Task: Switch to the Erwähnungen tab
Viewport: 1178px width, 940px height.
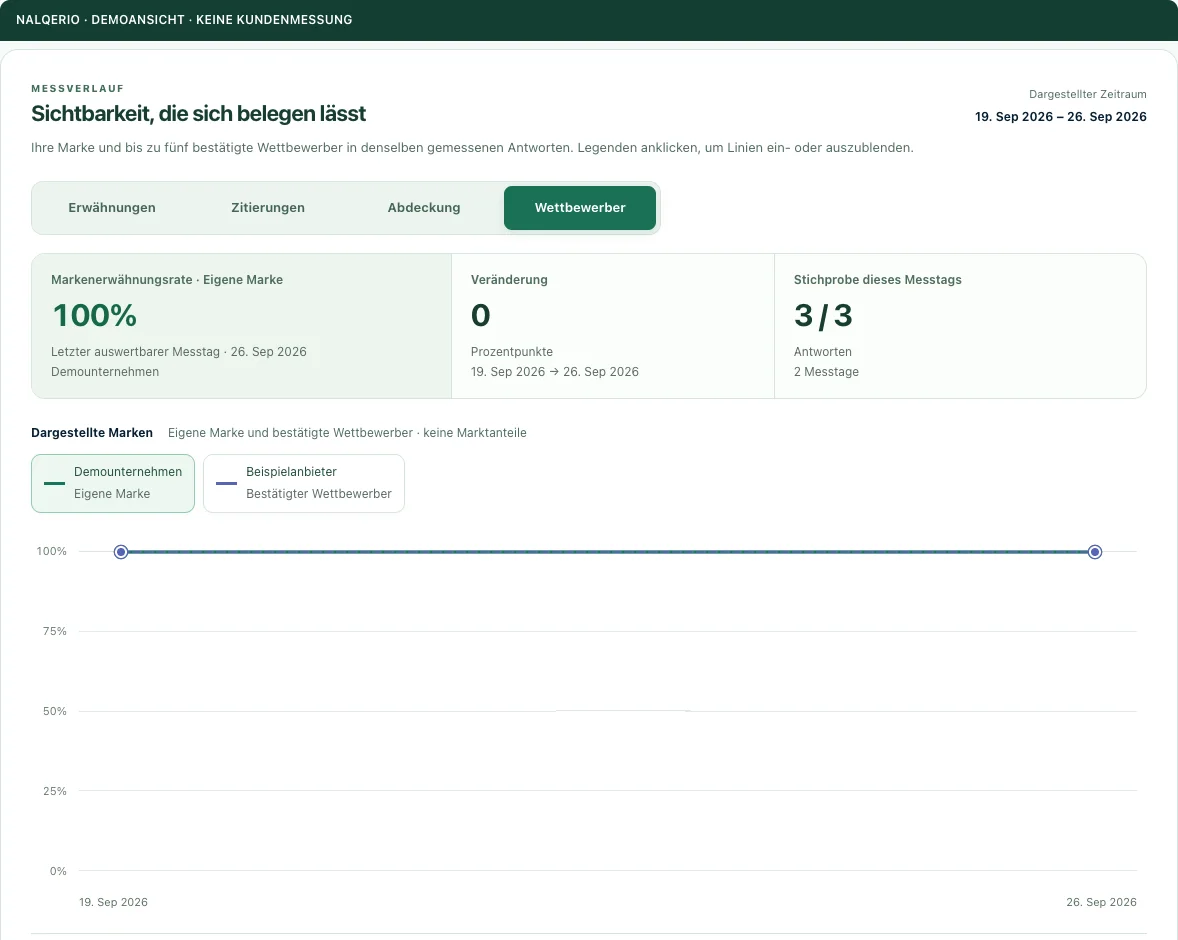Action: coord(112,207)
